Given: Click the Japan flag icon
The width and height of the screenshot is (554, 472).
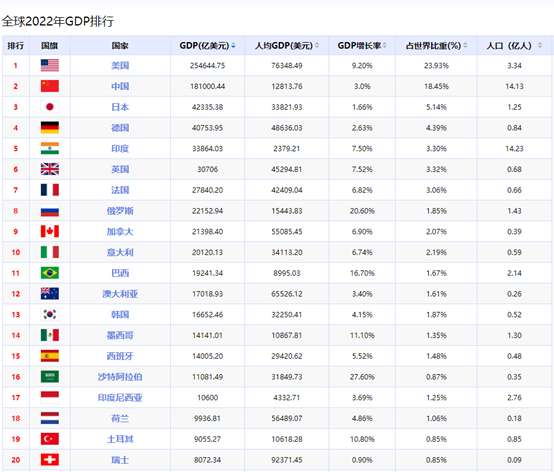Looking at the screenshot, I should tap(50, 107).
